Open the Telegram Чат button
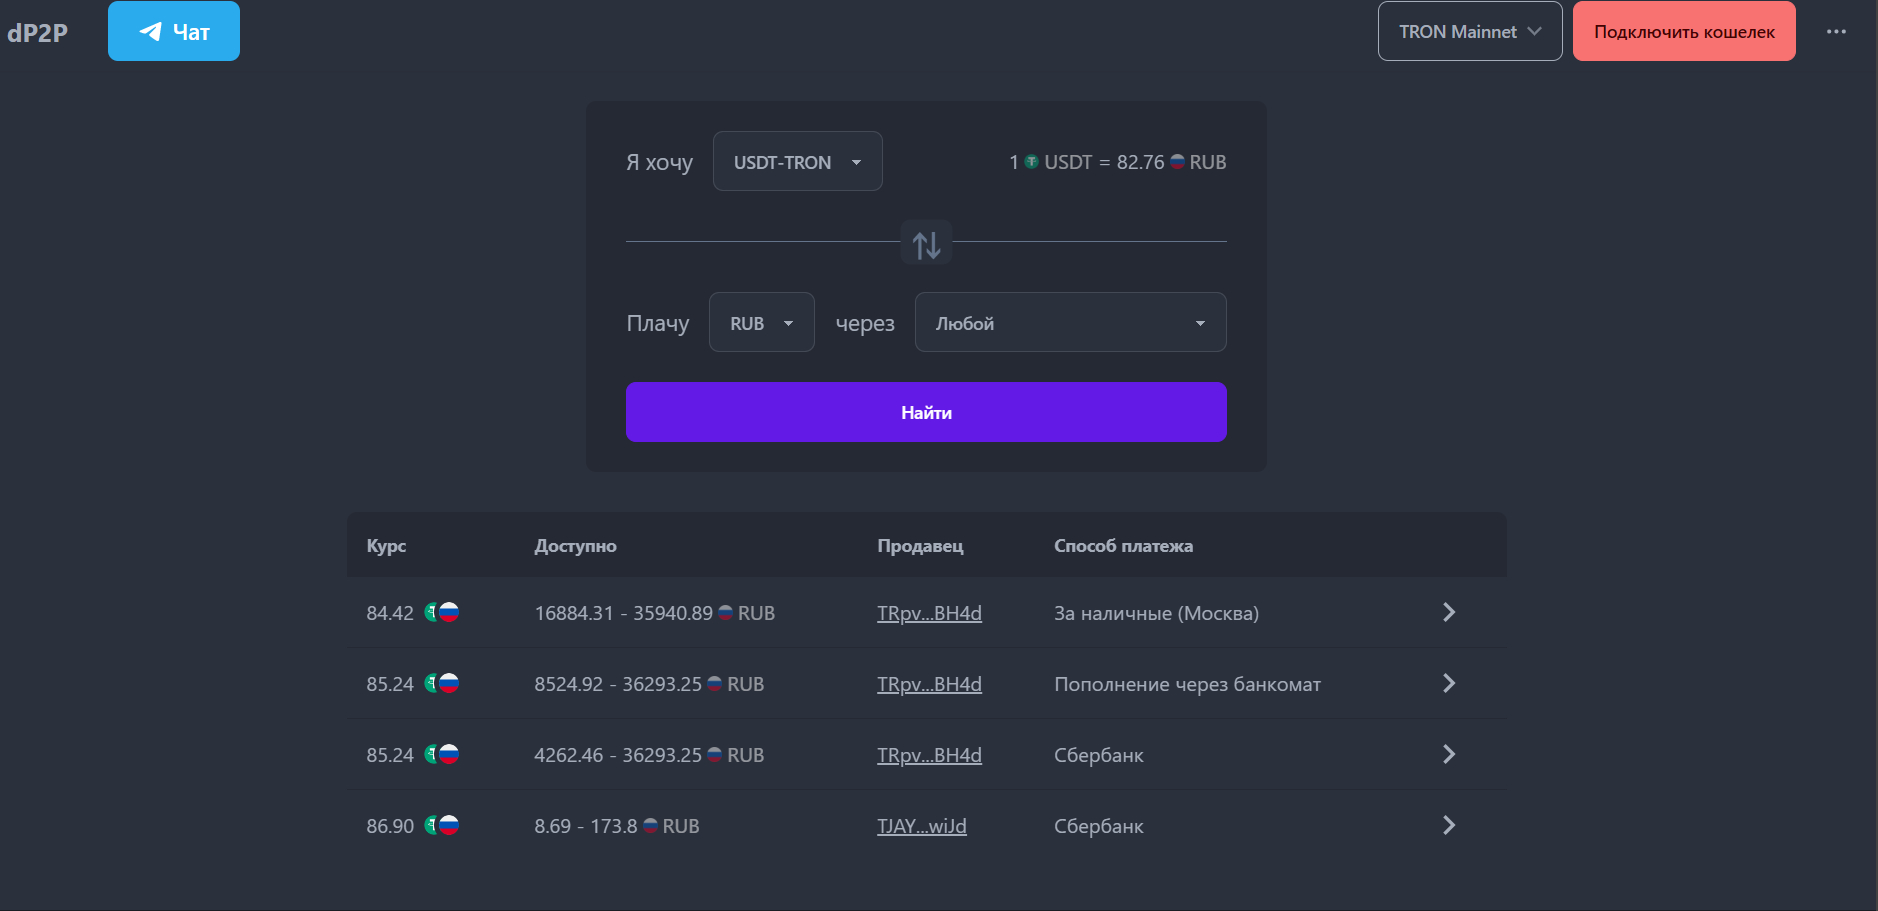This screenshot has width=1878, height=911. point(174,31)
